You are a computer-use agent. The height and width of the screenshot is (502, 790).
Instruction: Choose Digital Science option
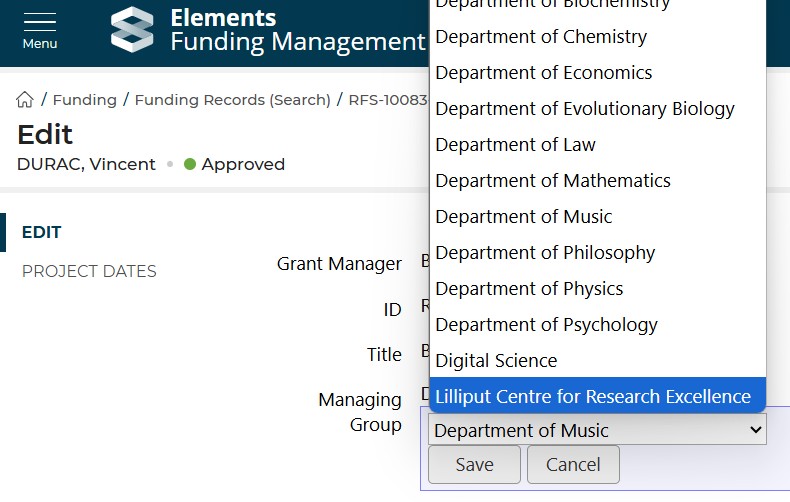click(496, 361)
